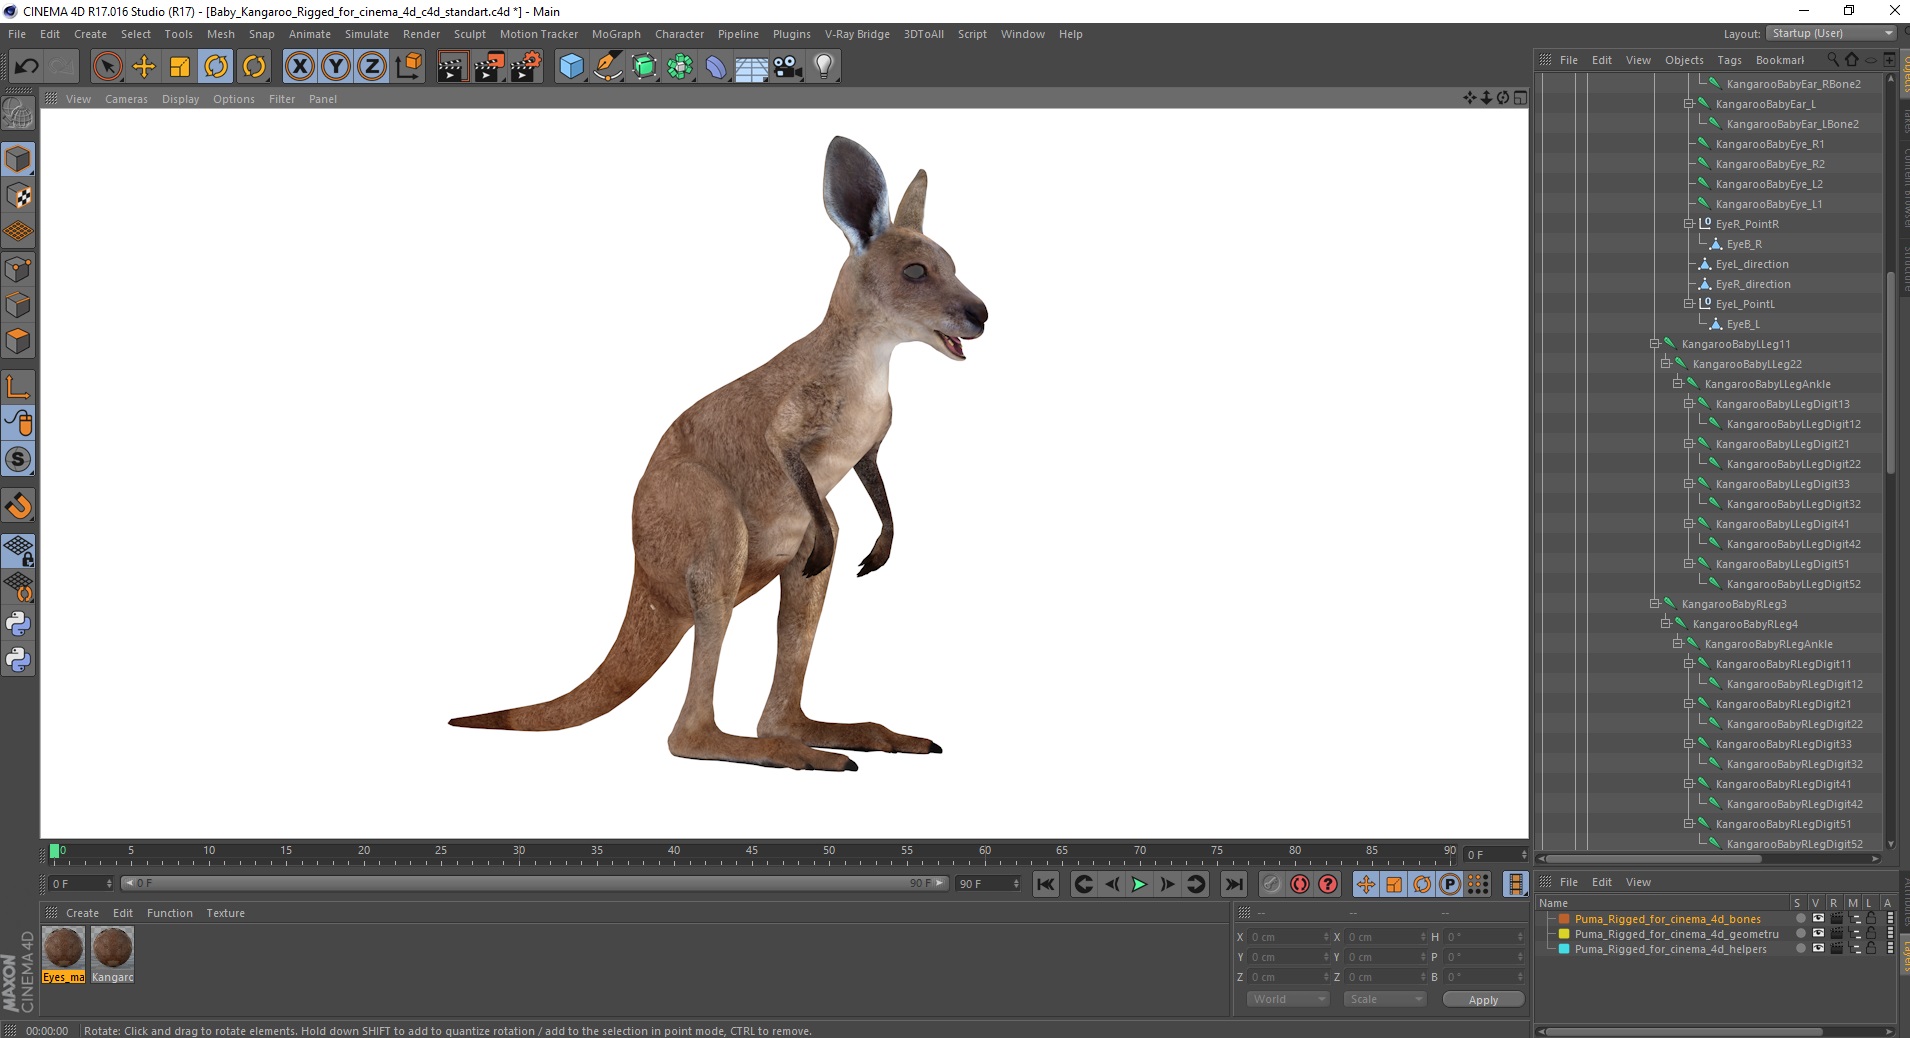Open the Coordinate System toggle icon
Screen dimensions: 1910x1038
[409, 67]
